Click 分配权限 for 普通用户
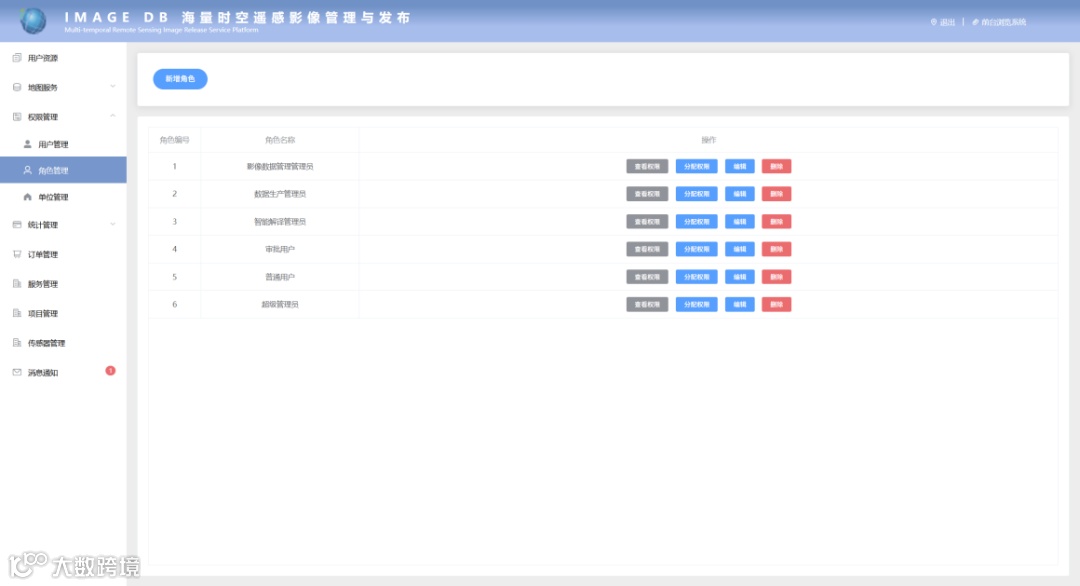 (696, 277)
